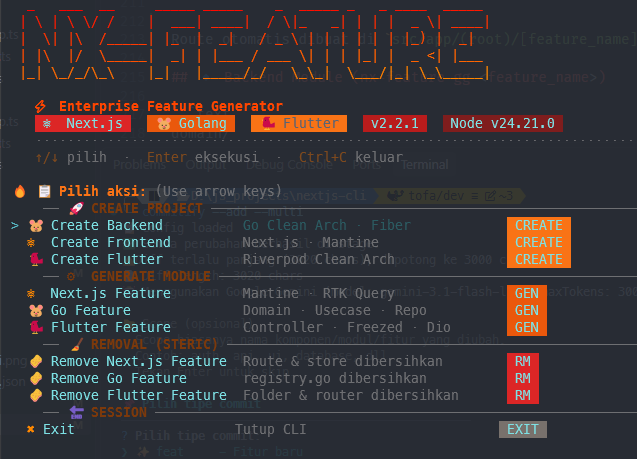
Task: Click the atom icon in Next.js badge
Action: tap(47, 123)
